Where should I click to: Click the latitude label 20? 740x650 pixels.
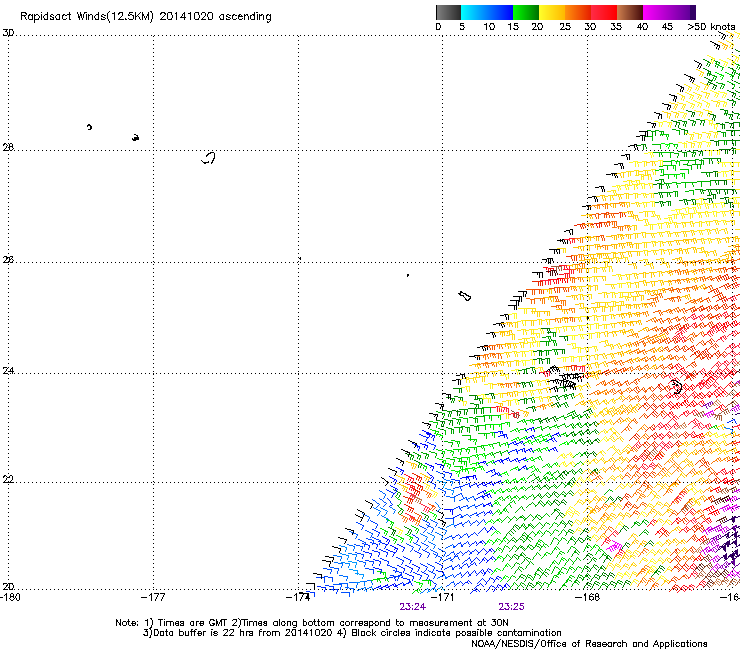click(x=8, y=586)
